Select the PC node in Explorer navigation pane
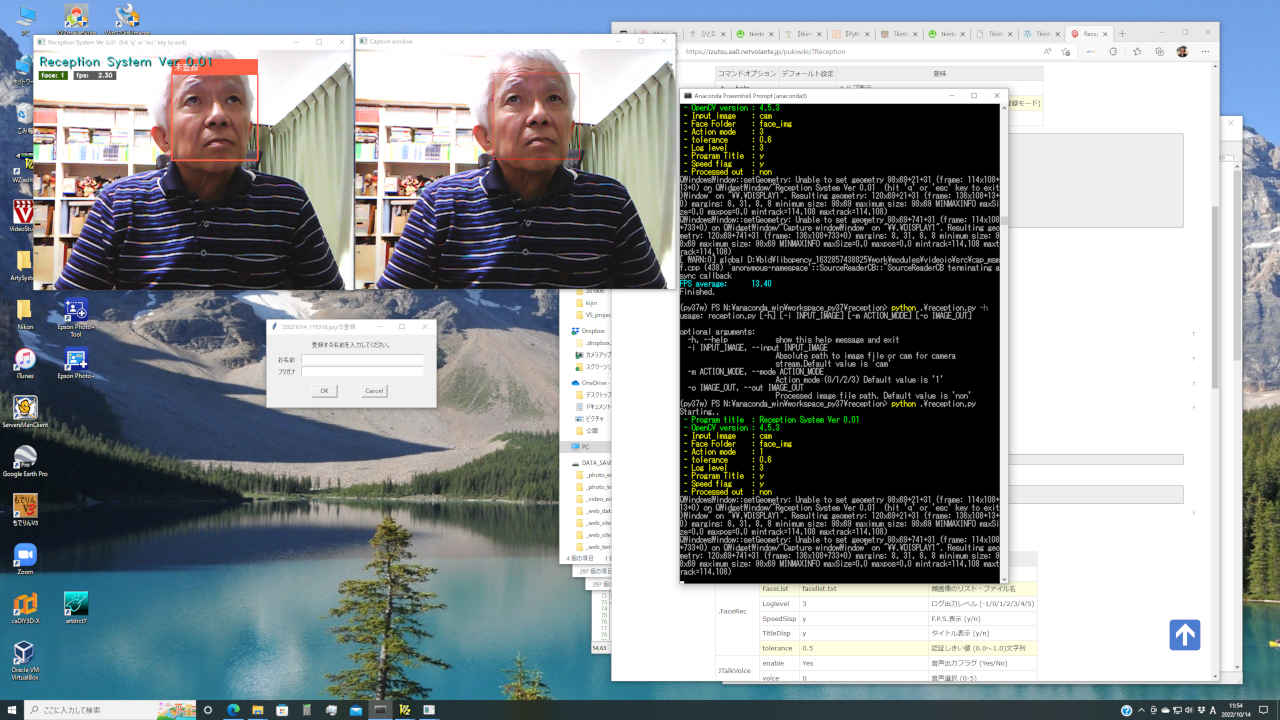The width and height of the screenshot is (1280, 720). 585,446
